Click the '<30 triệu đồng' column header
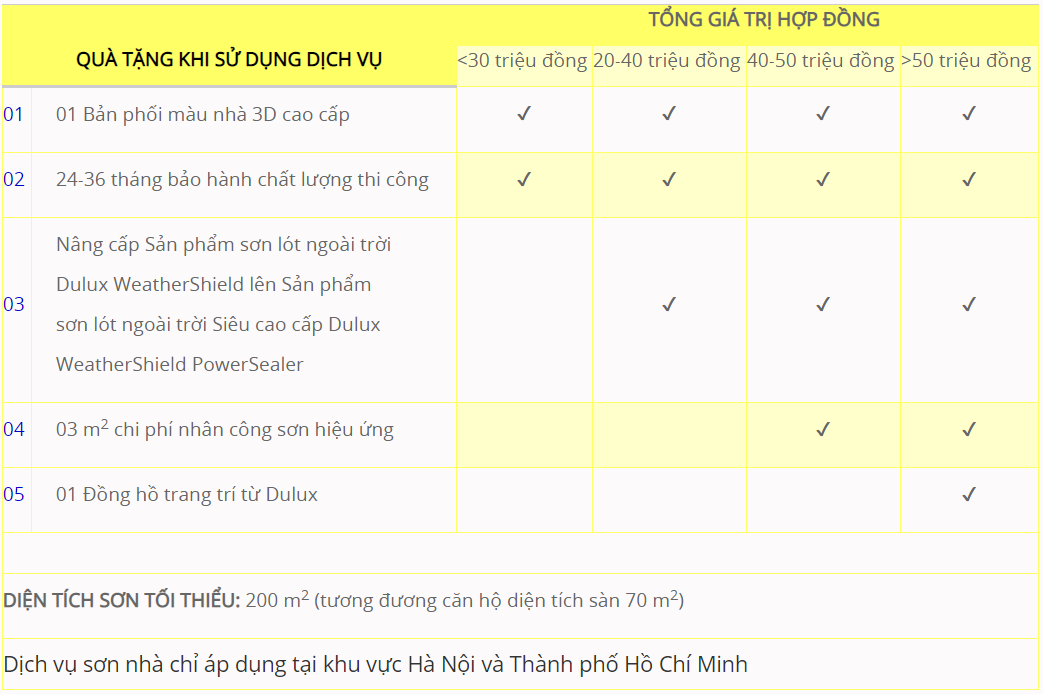This screenshot has width=1043, height=694. (x=522, y=61)
